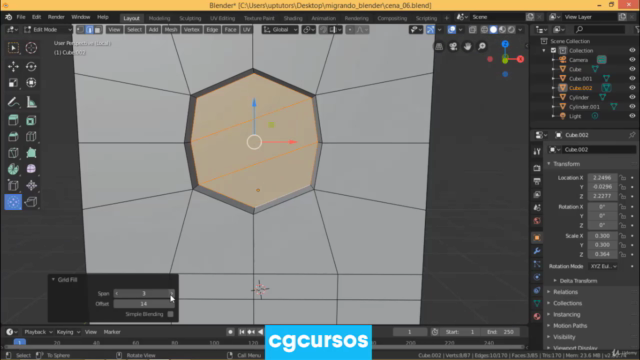Click the Scale Z field
640x360 pixels.
pos(602,254)
